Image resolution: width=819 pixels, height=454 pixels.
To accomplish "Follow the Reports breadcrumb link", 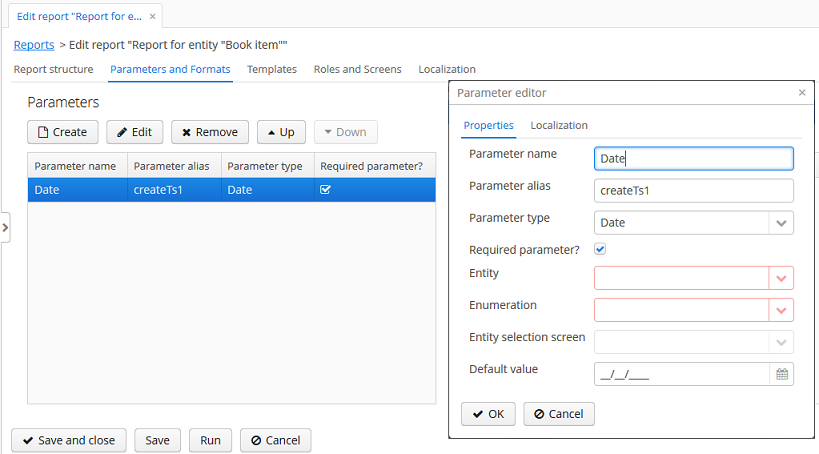I will [34, 45].
